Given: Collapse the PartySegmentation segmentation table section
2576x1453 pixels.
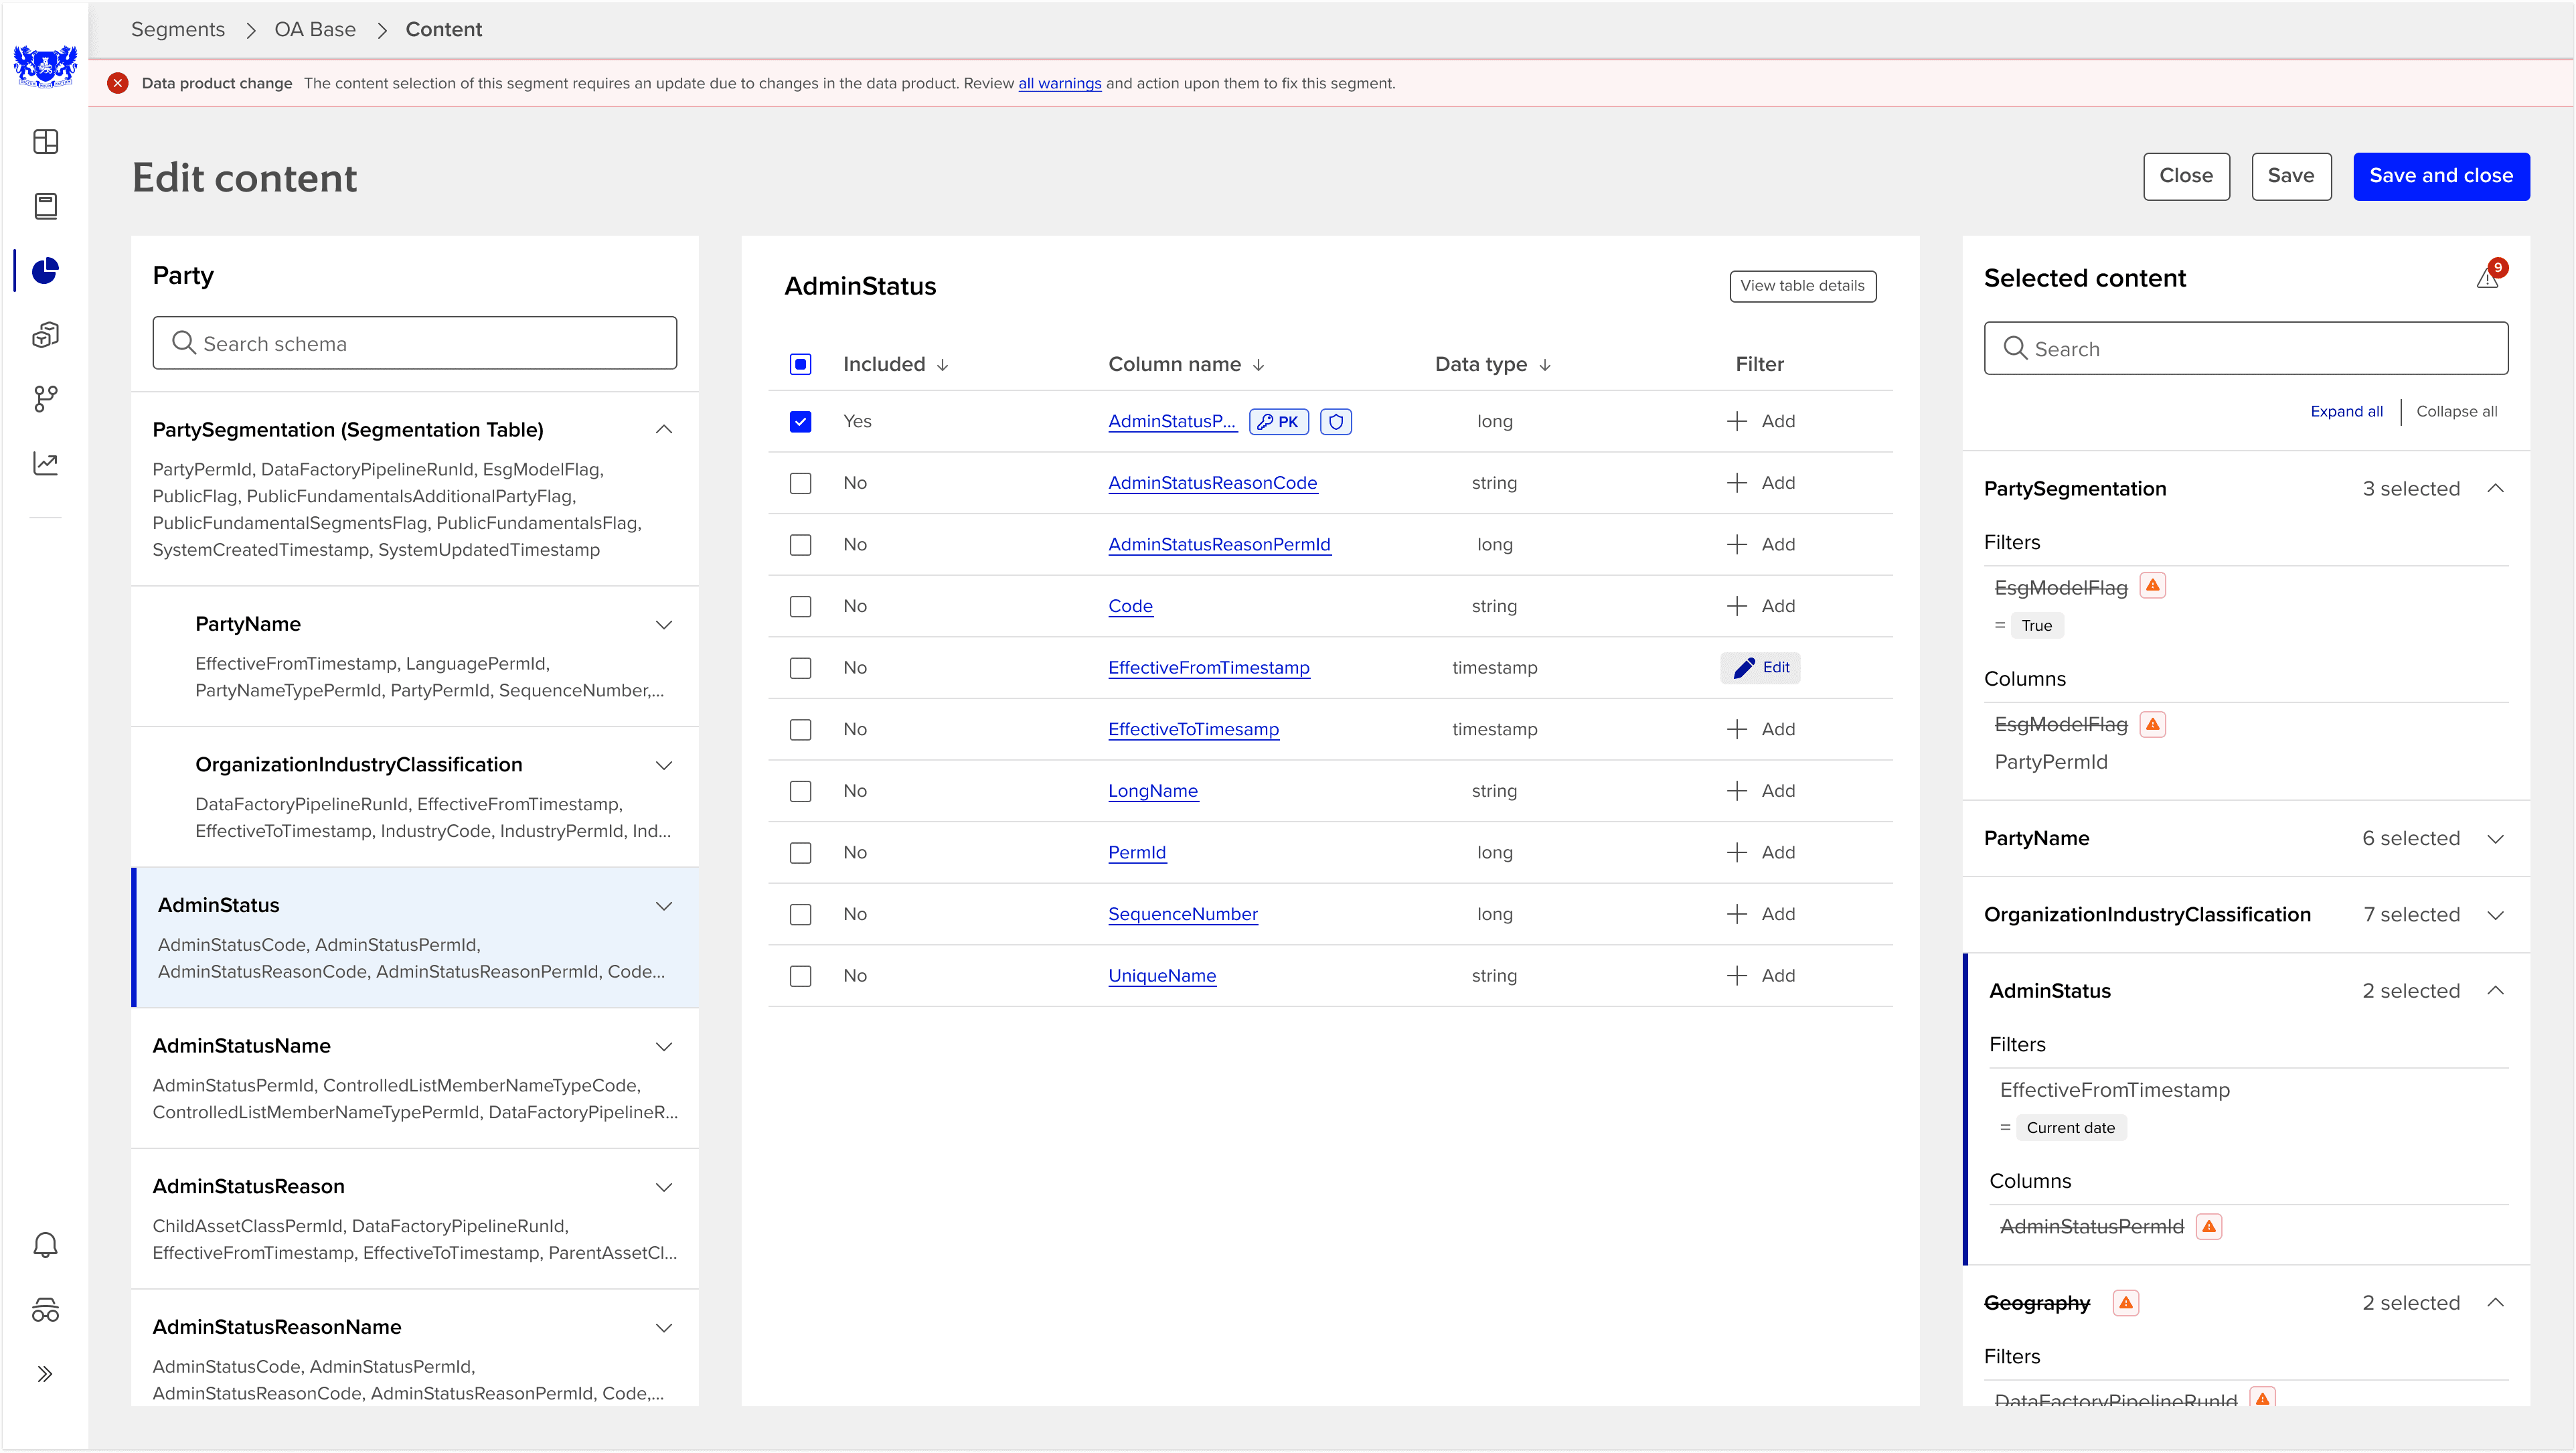Looking at the screenshot, I should pyautogui.click(x=663, y=430).
